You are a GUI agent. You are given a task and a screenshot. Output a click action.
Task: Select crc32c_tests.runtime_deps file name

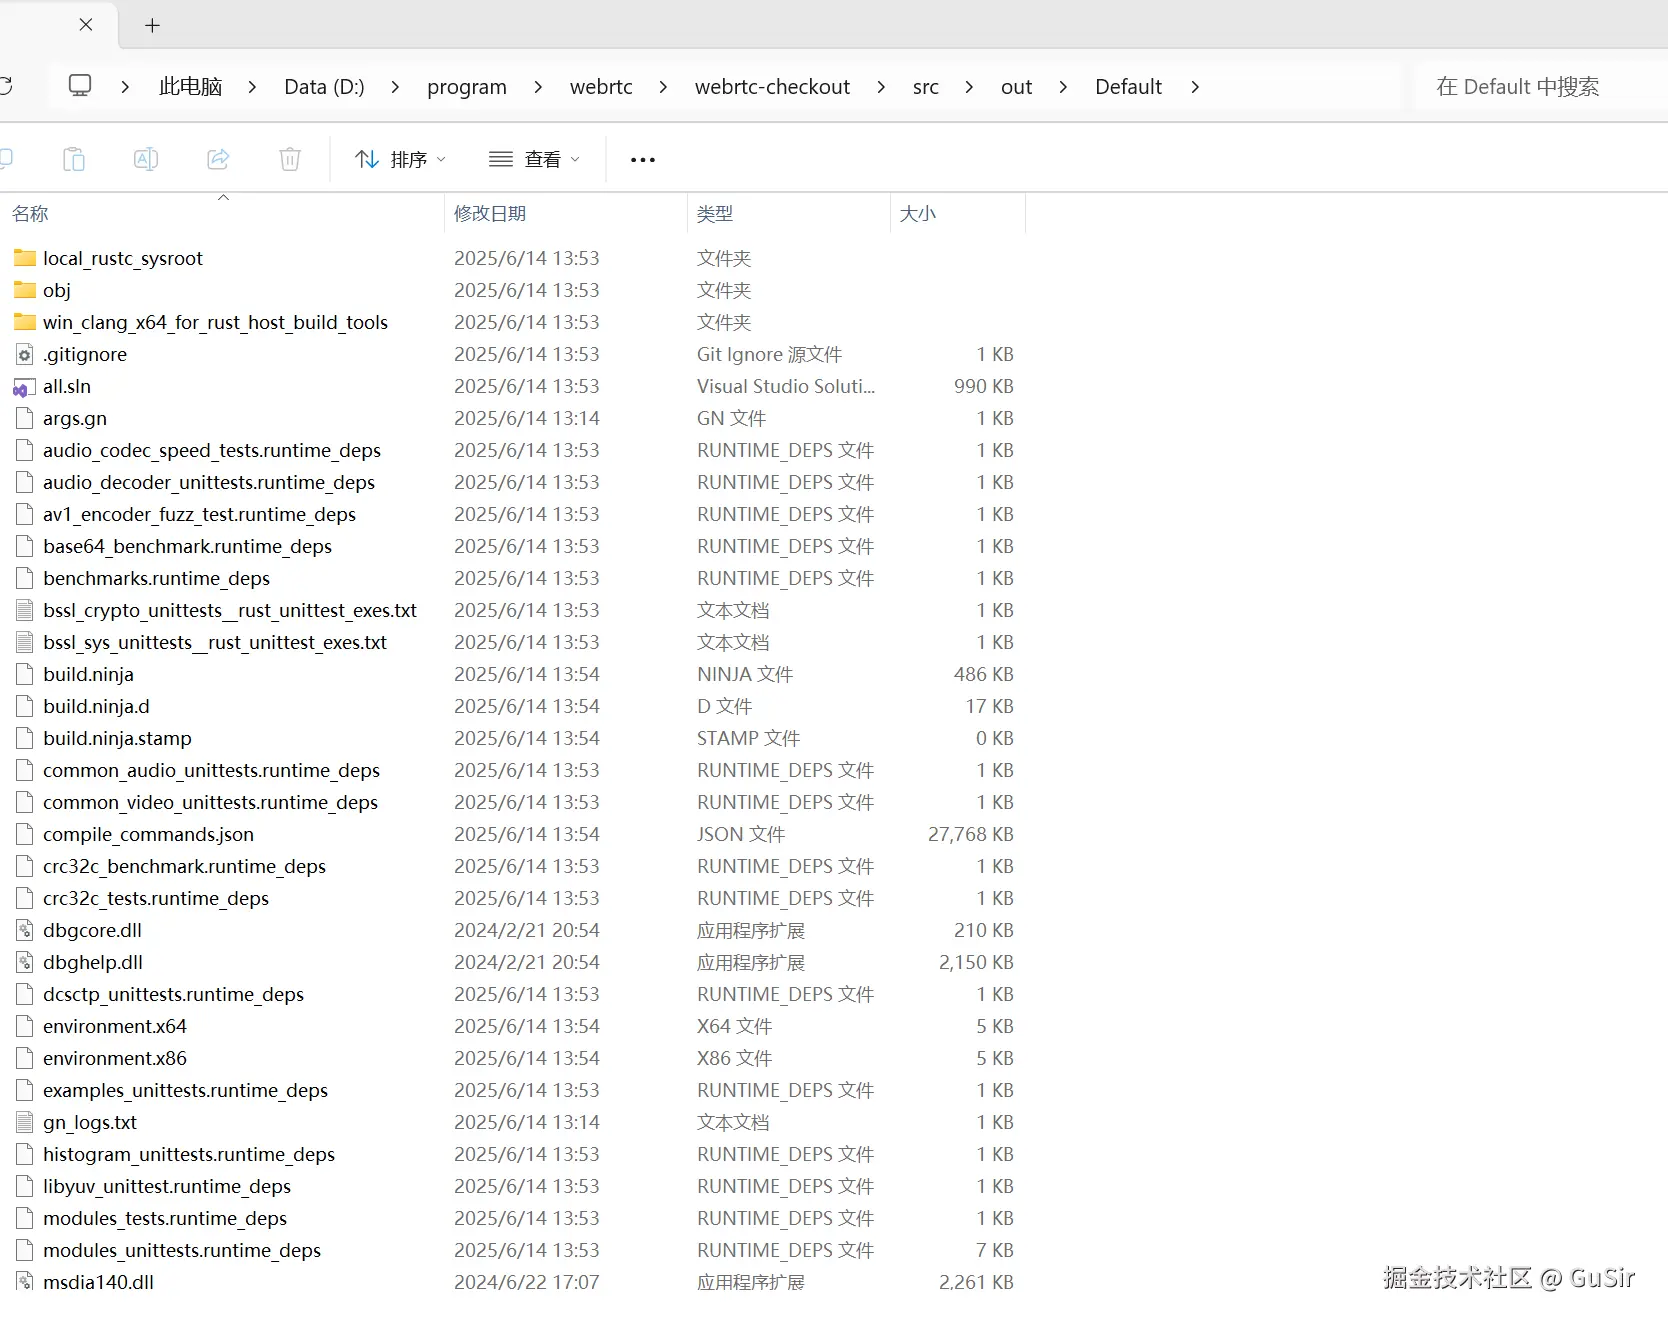pyautogui.click(x=156, y=898)
